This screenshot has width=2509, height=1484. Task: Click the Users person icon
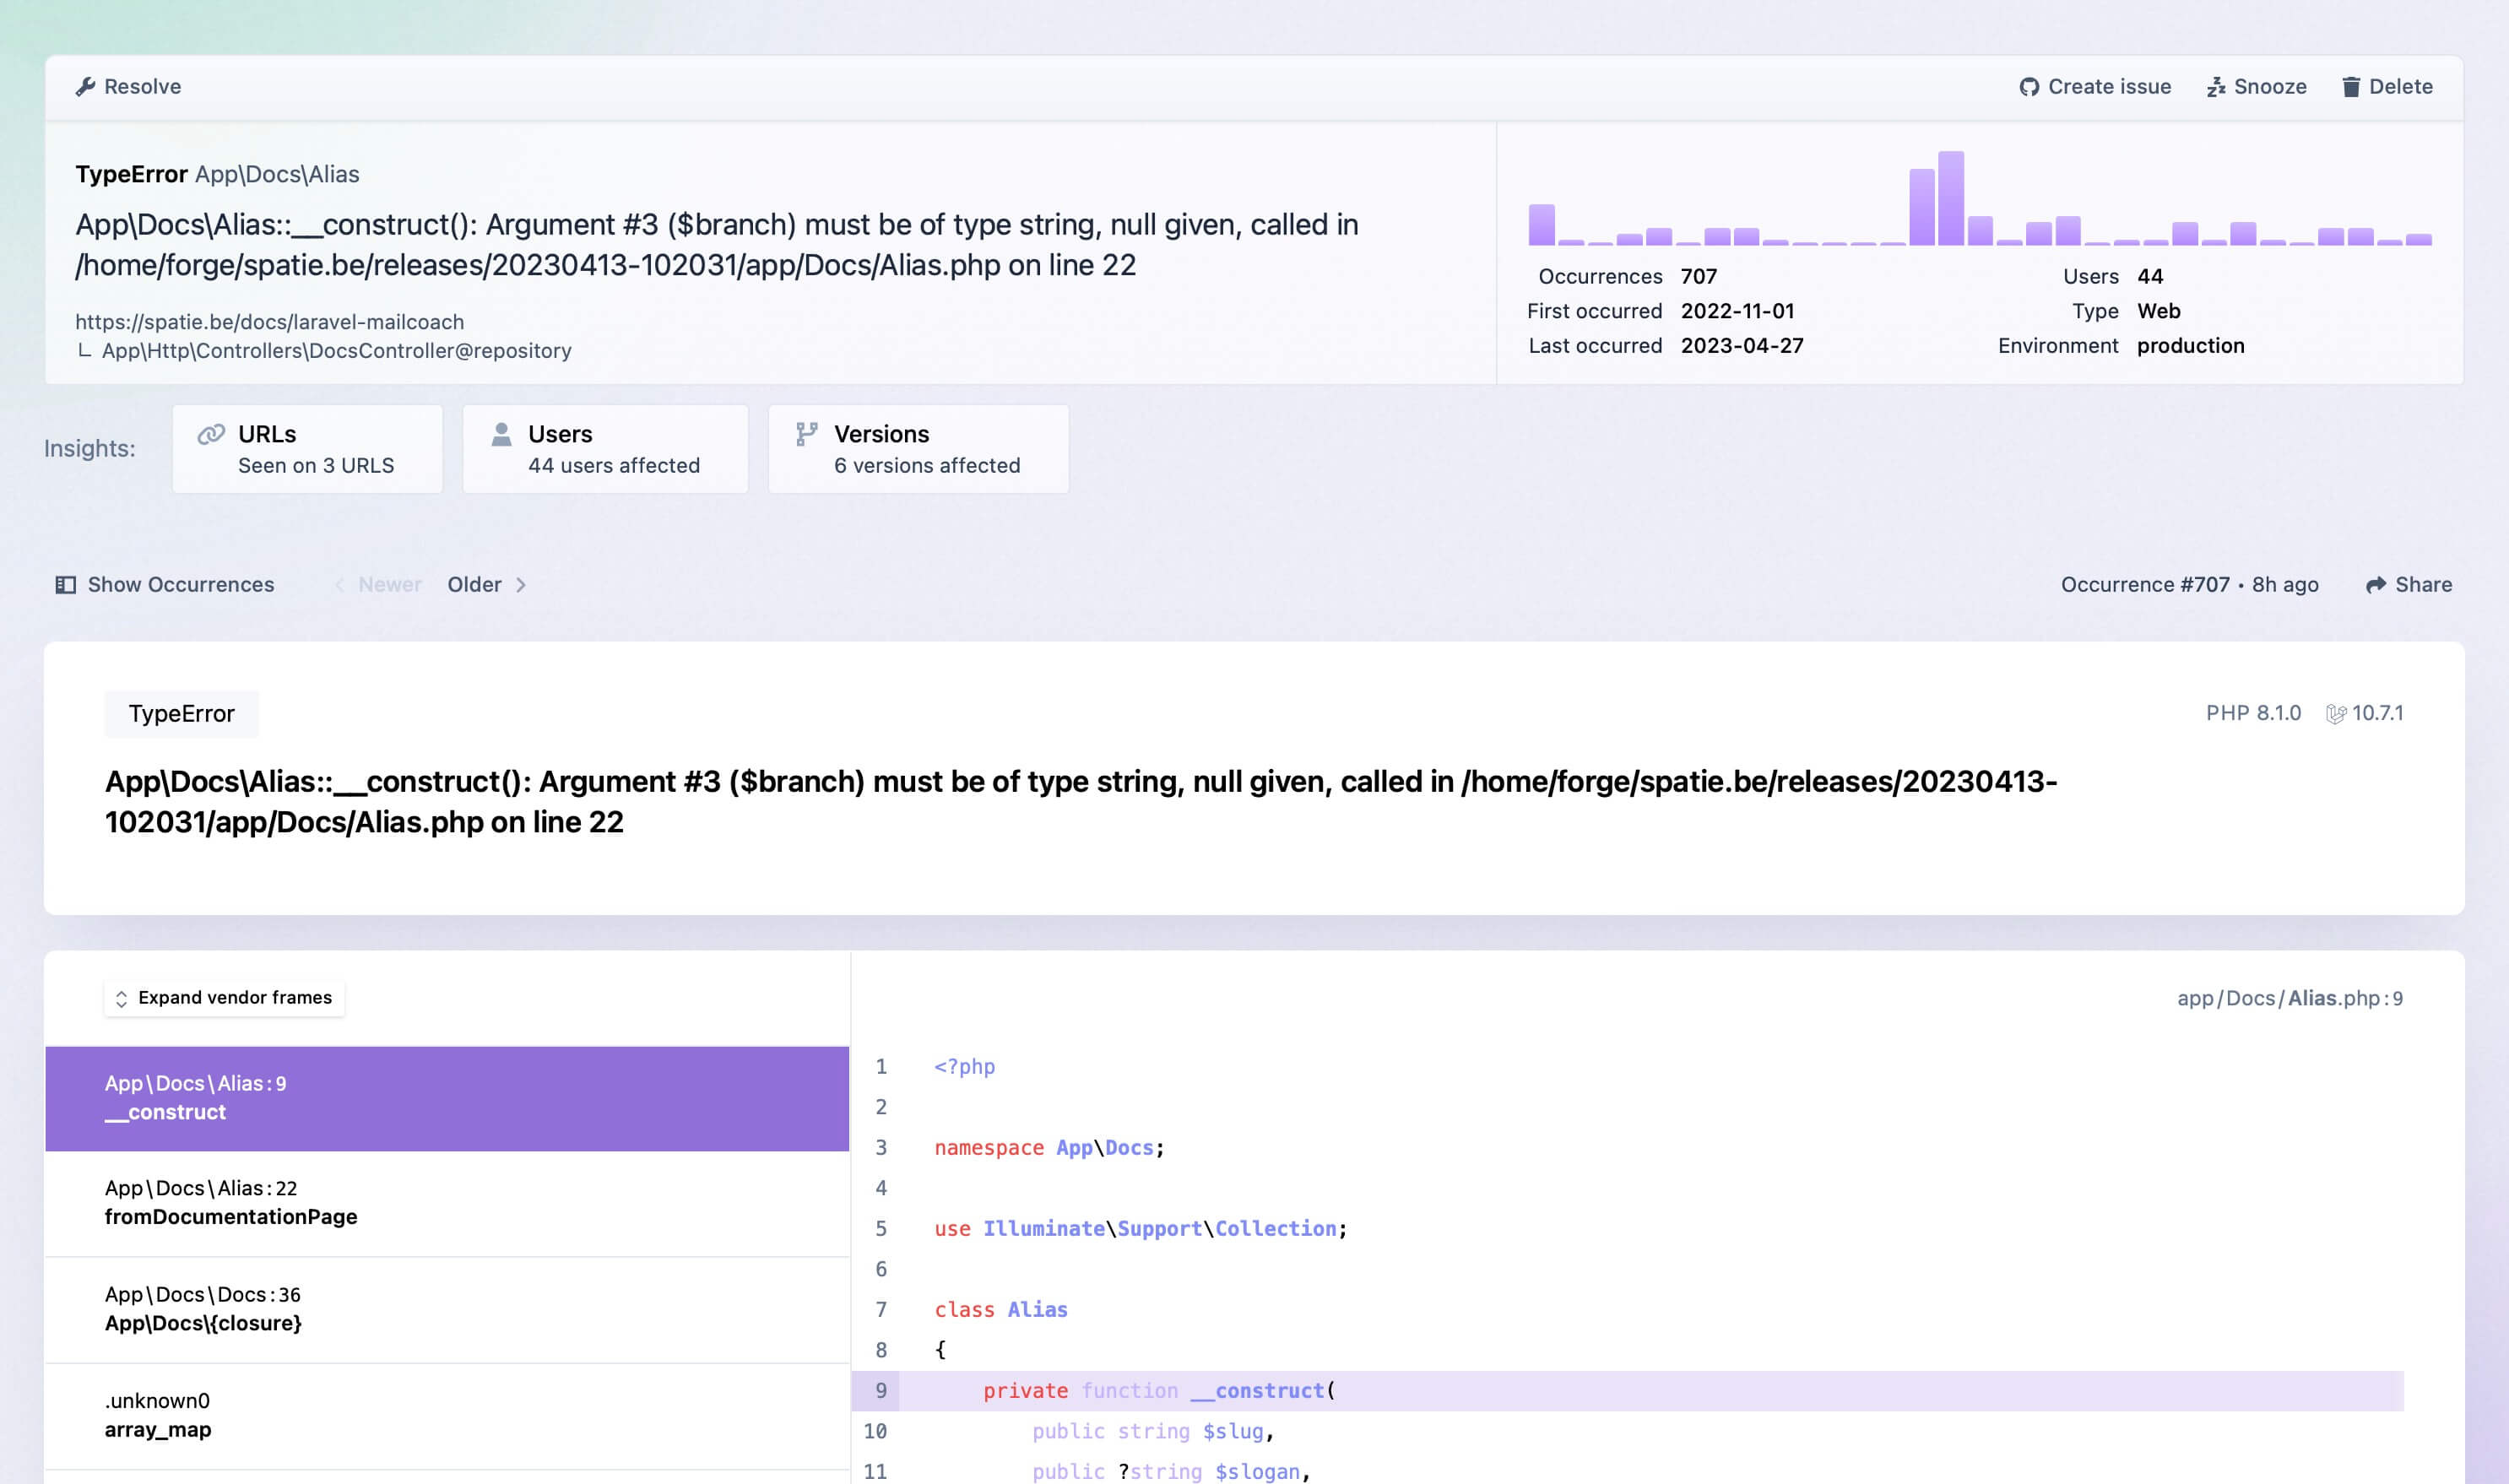[x=502, y=434]
